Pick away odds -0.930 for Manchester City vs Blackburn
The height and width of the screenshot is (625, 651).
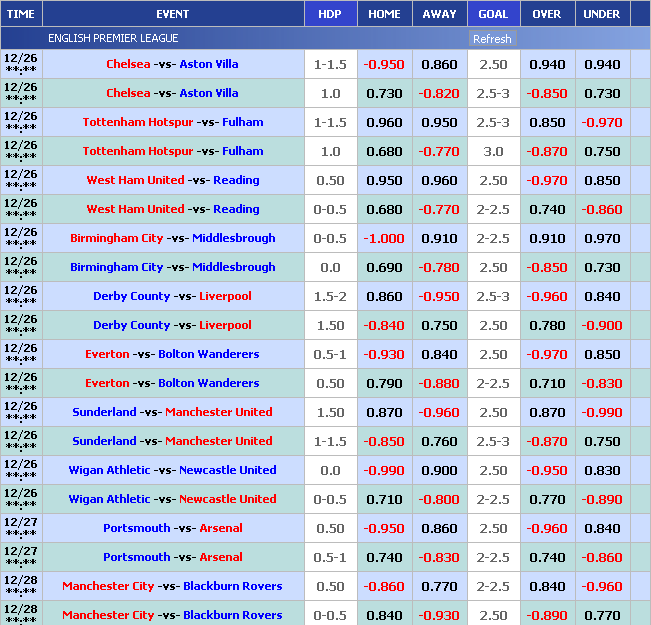coord(439,615)
